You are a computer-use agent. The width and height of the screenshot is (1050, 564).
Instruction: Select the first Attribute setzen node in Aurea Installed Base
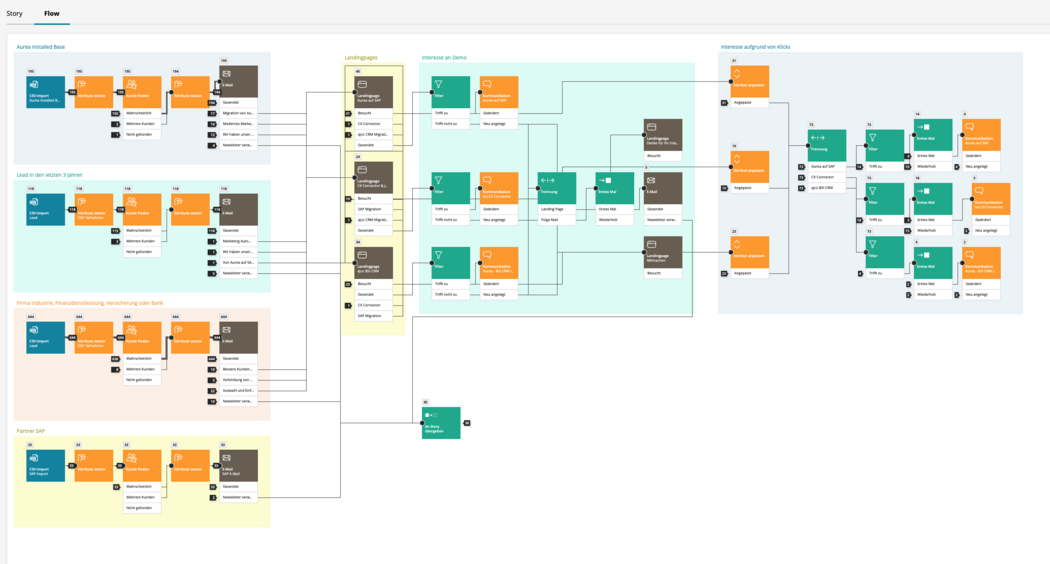94,92
